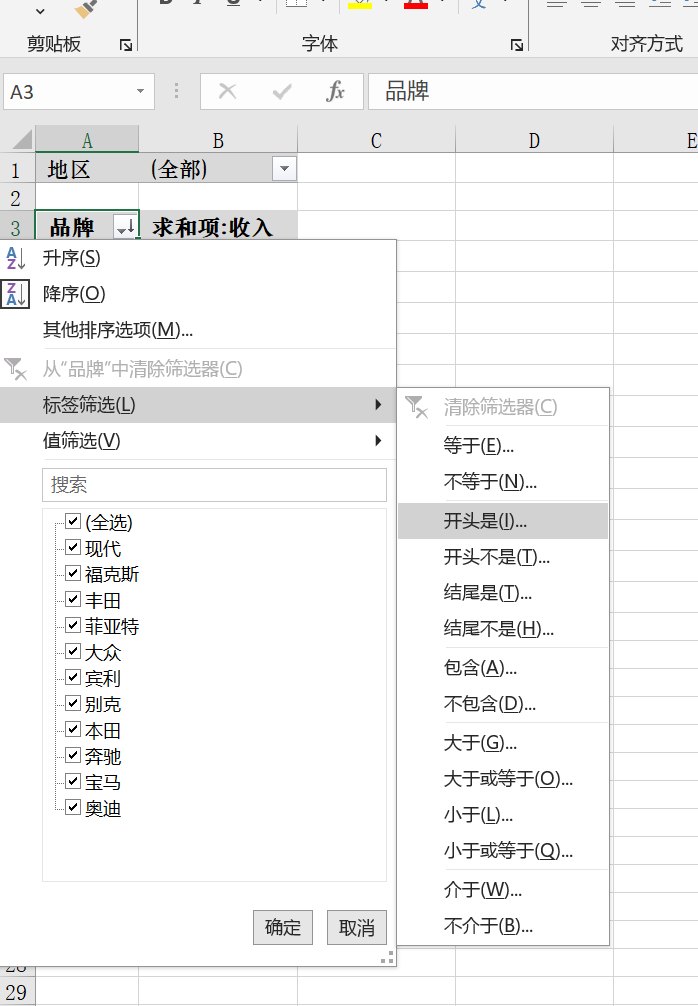The image size is (698, 1006).
Task: Uncheck the 大众 checkbox
Action: tap(73, 651)
